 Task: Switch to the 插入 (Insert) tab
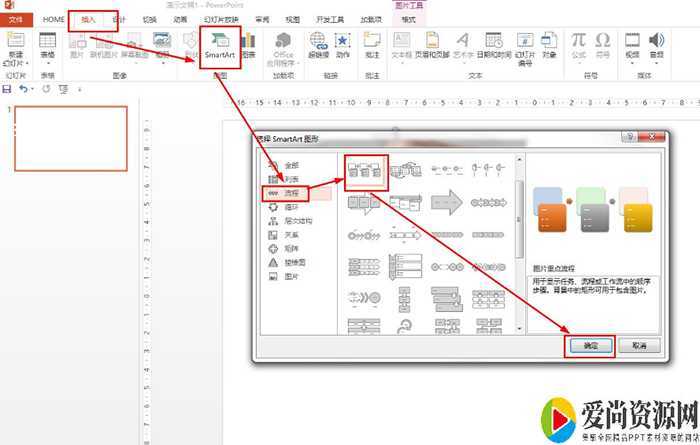(88, 20)
